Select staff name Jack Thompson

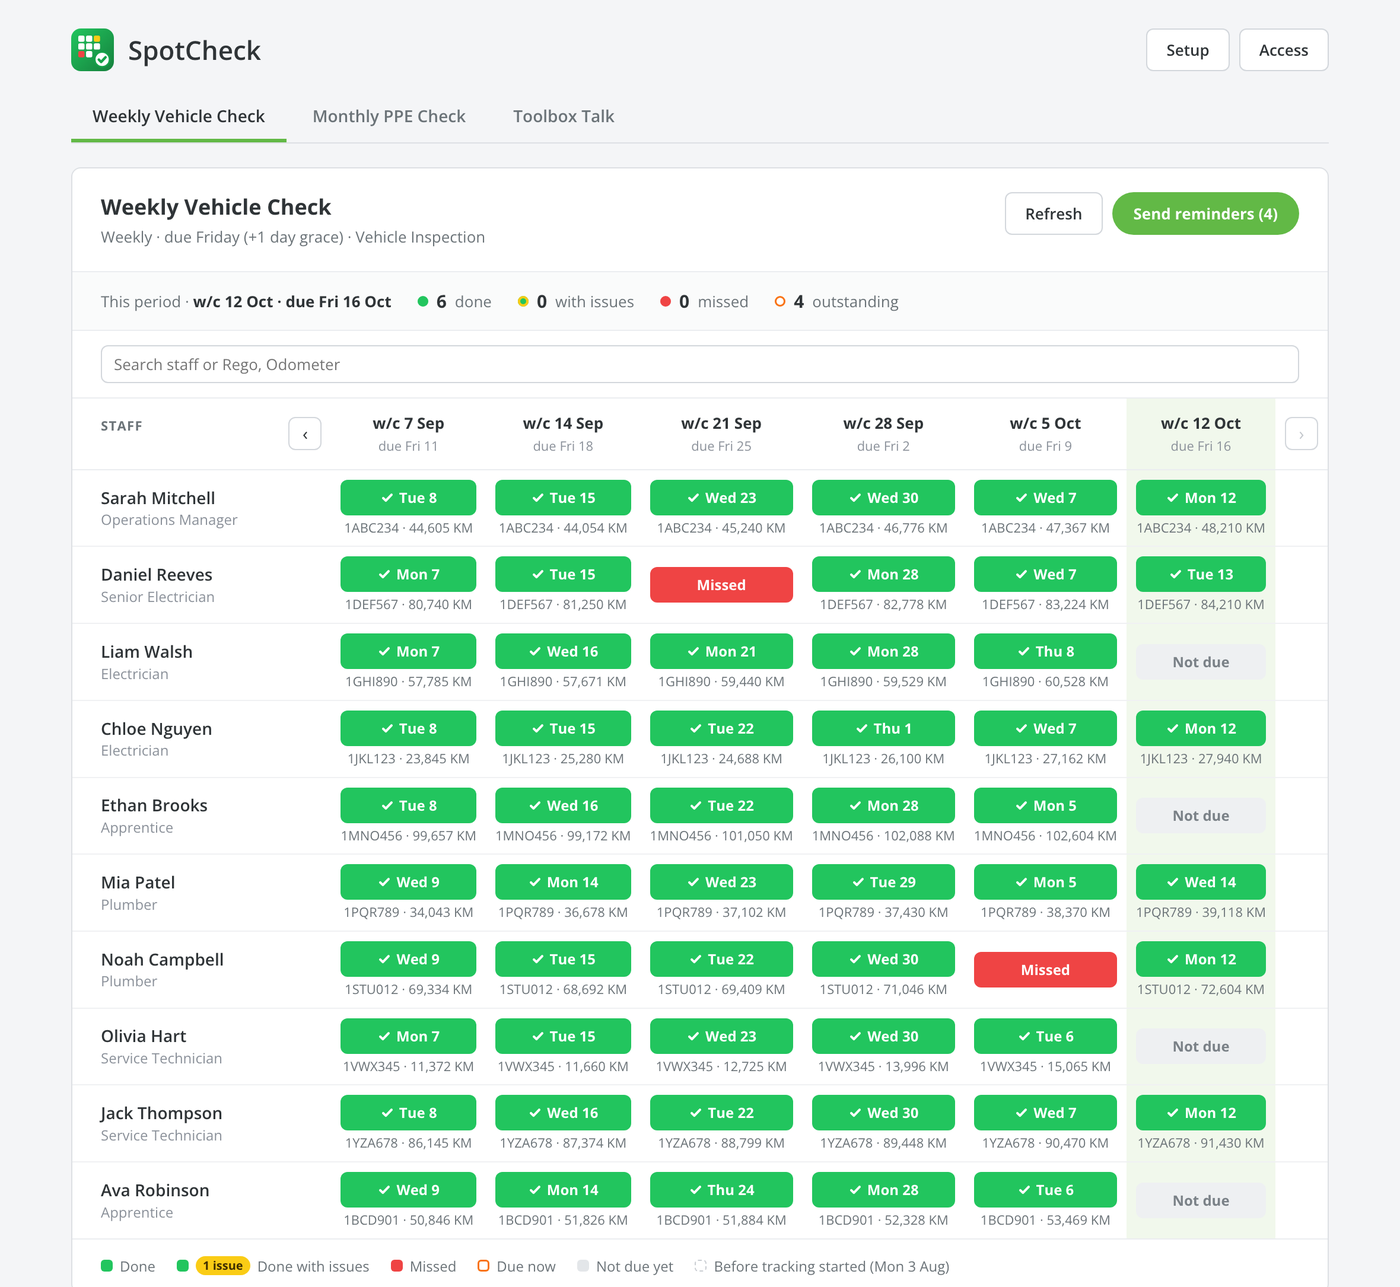coord(162,1113)
